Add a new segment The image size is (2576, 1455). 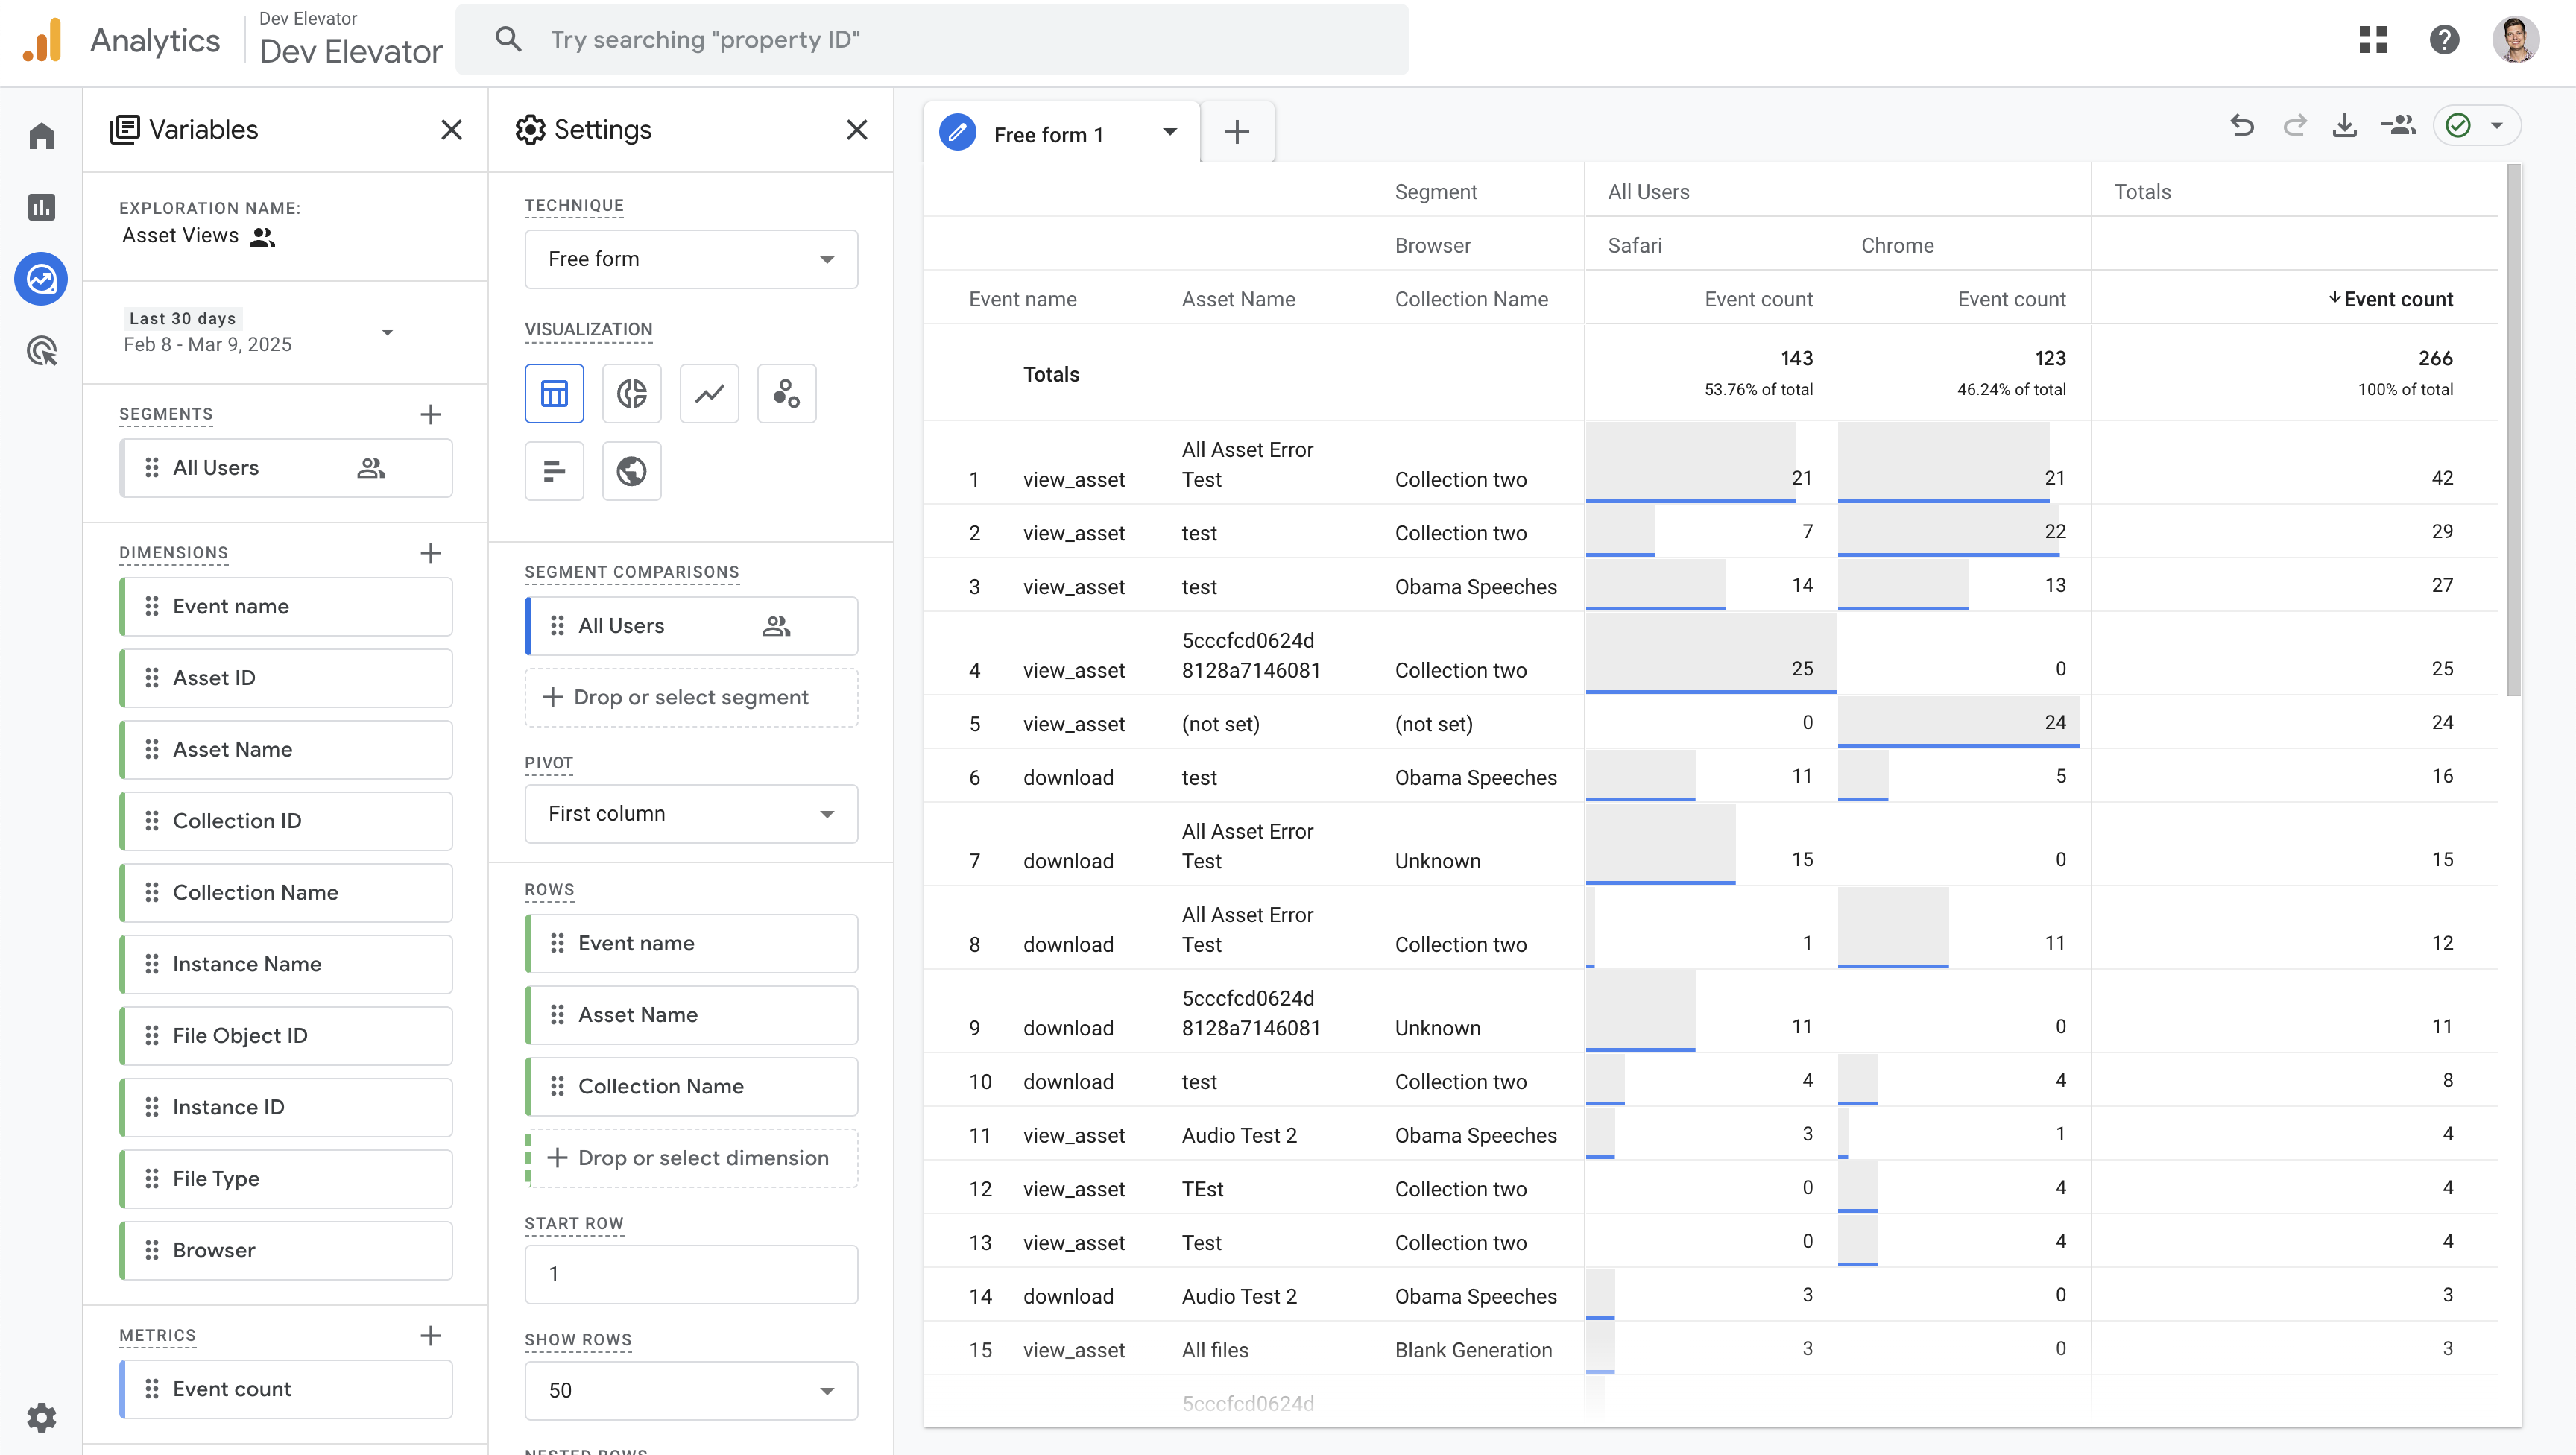point(430,414)
